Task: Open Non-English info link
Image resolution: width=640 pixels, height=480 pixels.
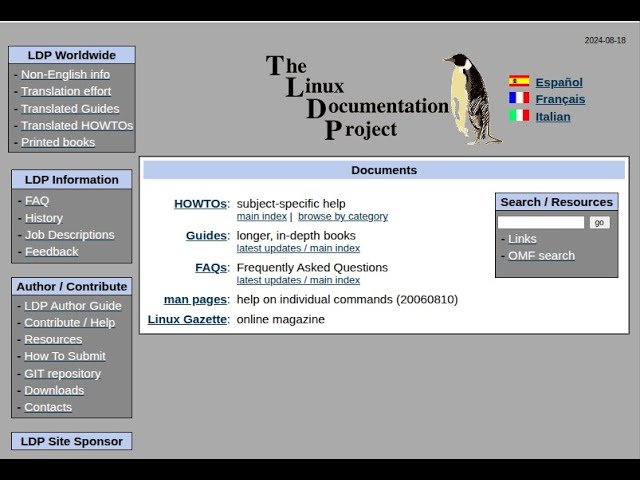Action: [65, 74]
